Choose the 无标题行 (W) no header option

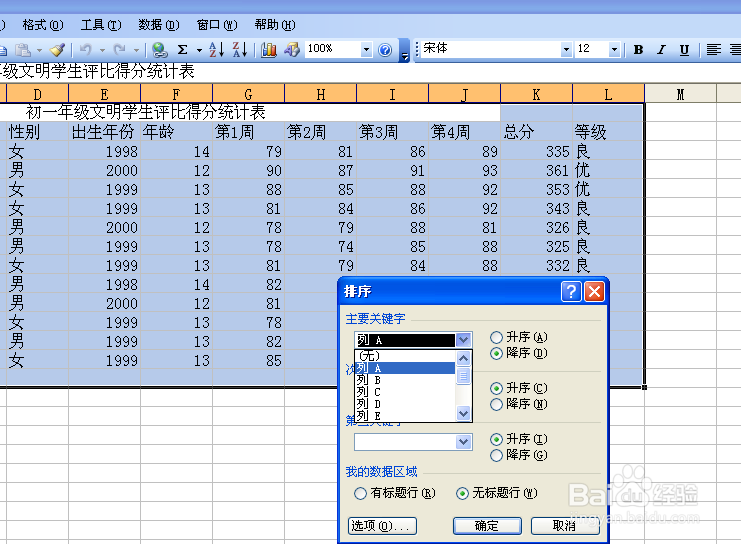[x=462, y=493]
